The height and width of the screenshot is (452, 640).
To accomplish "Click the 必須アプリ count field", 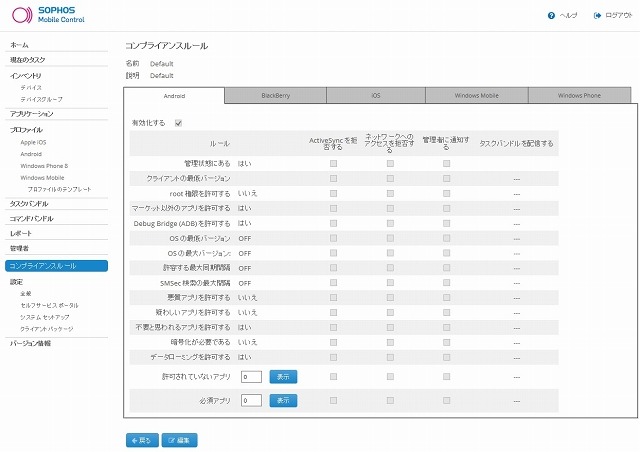I will [x=251, y=401].
